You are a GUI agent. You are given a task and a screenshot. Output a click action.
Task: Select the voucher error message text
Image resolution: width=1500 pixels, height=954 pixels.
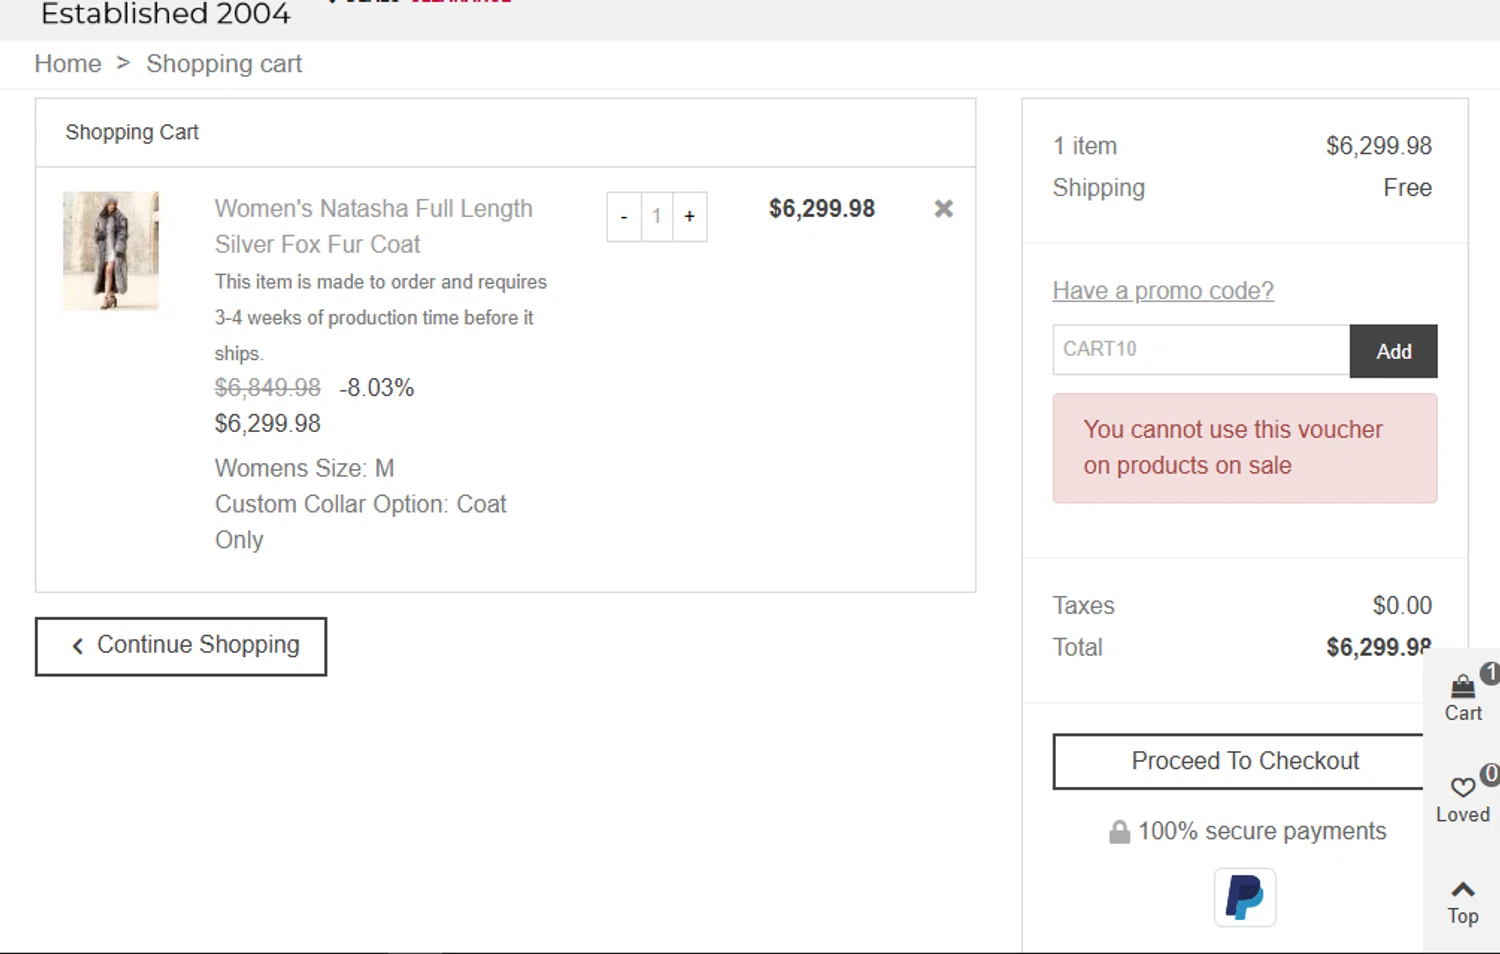coord(1232,448)
